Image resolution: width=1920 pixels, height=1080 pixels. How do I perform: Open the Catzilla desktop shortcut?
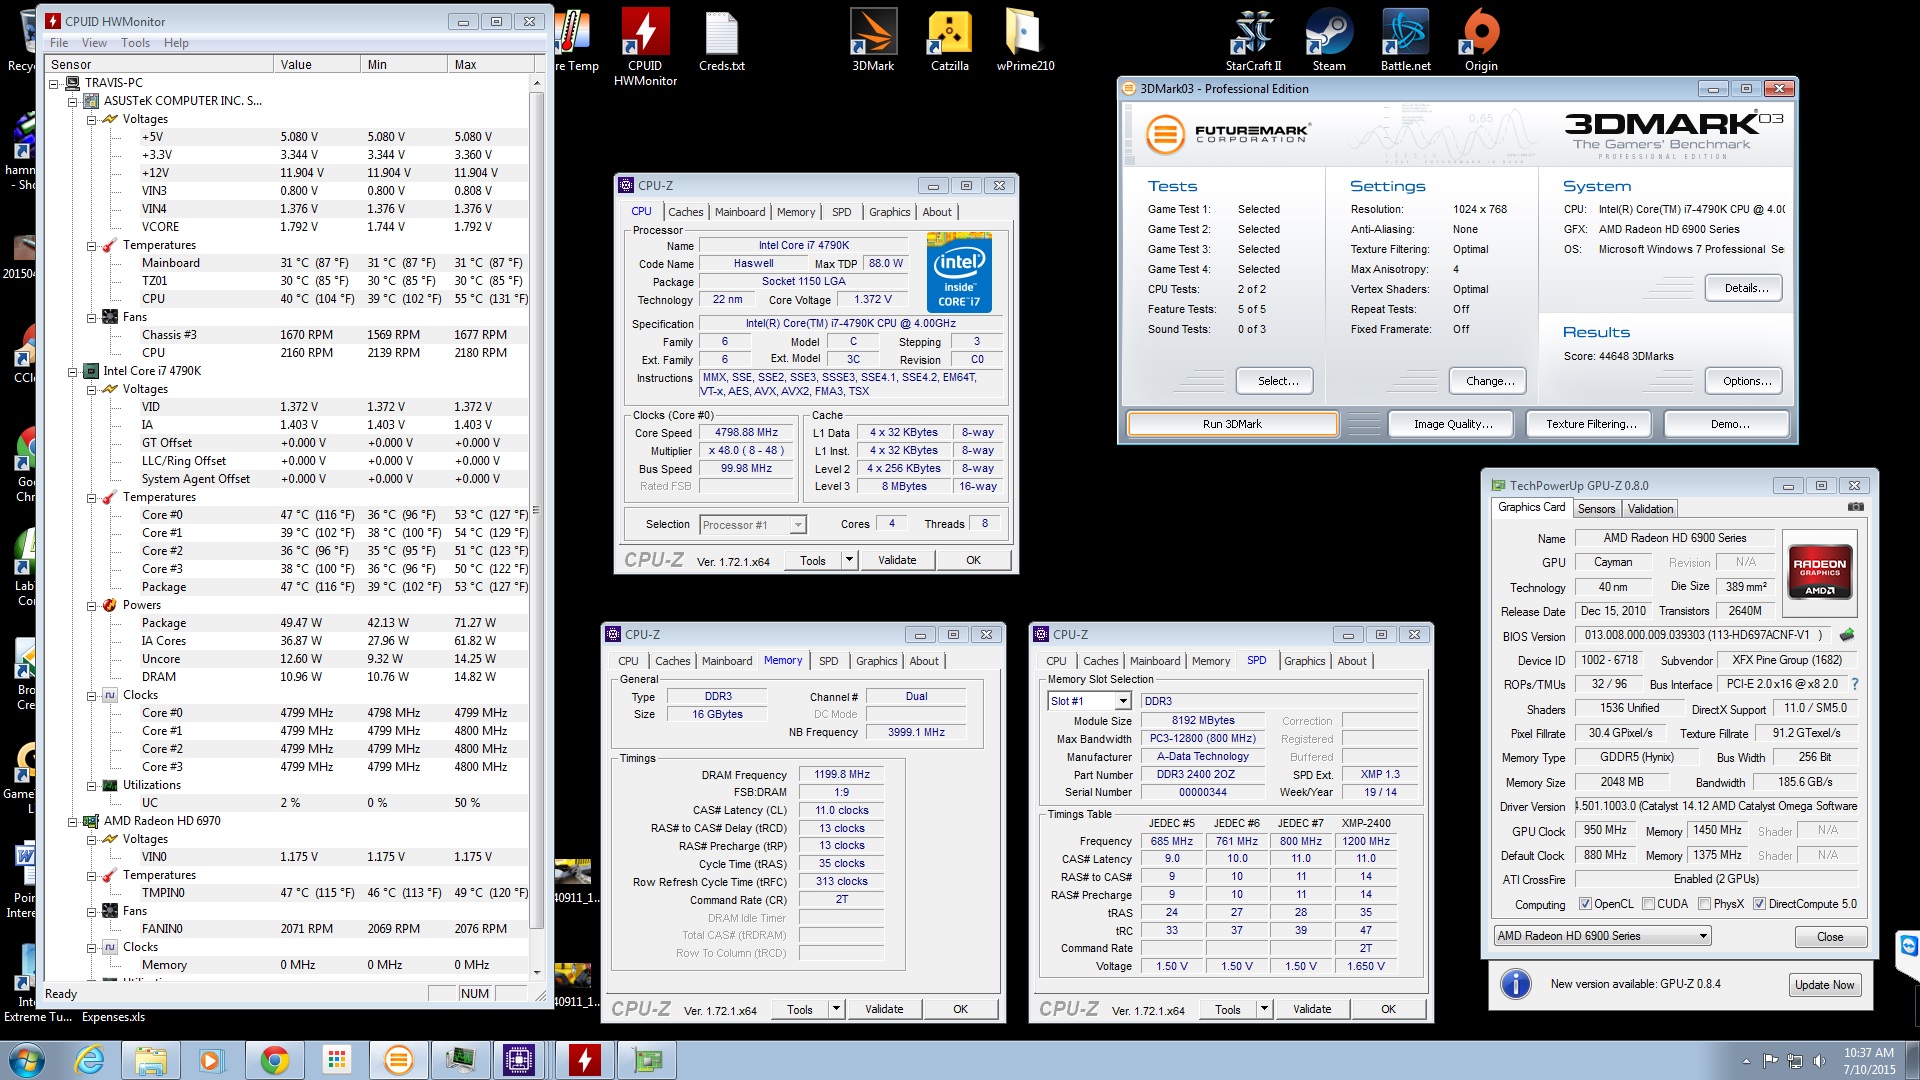949,40
